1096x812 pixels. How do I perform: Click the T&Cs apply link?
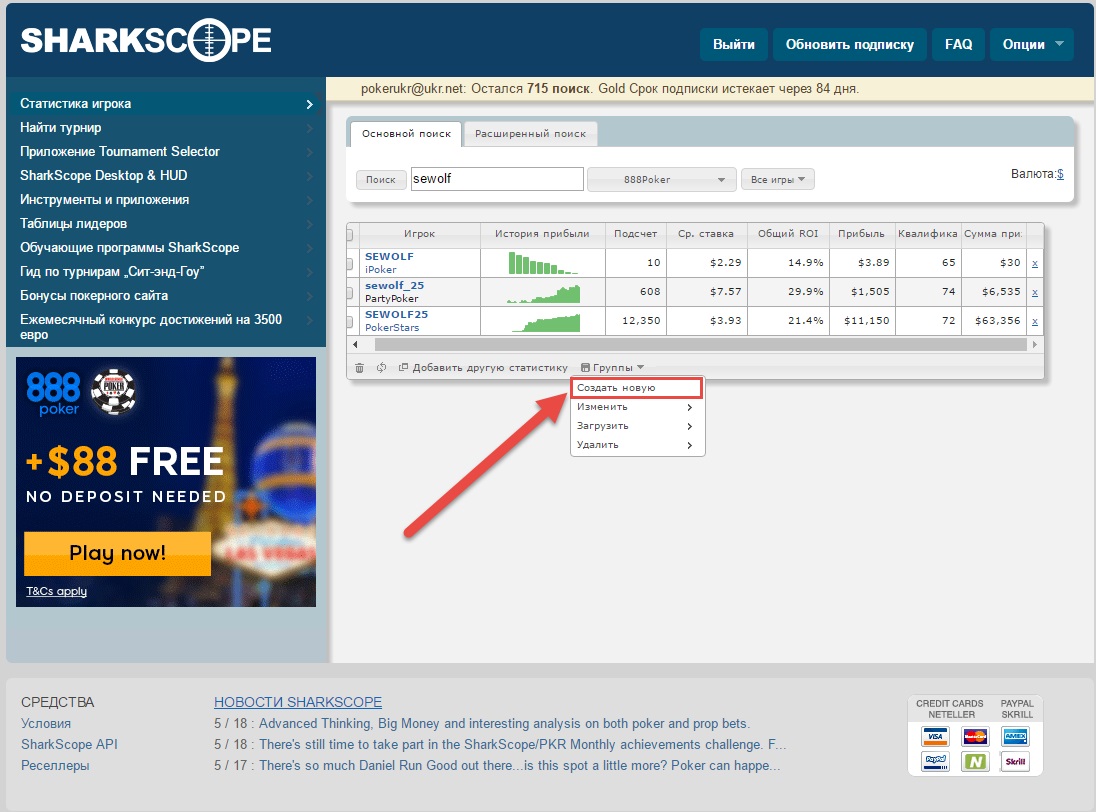(57, 591)
